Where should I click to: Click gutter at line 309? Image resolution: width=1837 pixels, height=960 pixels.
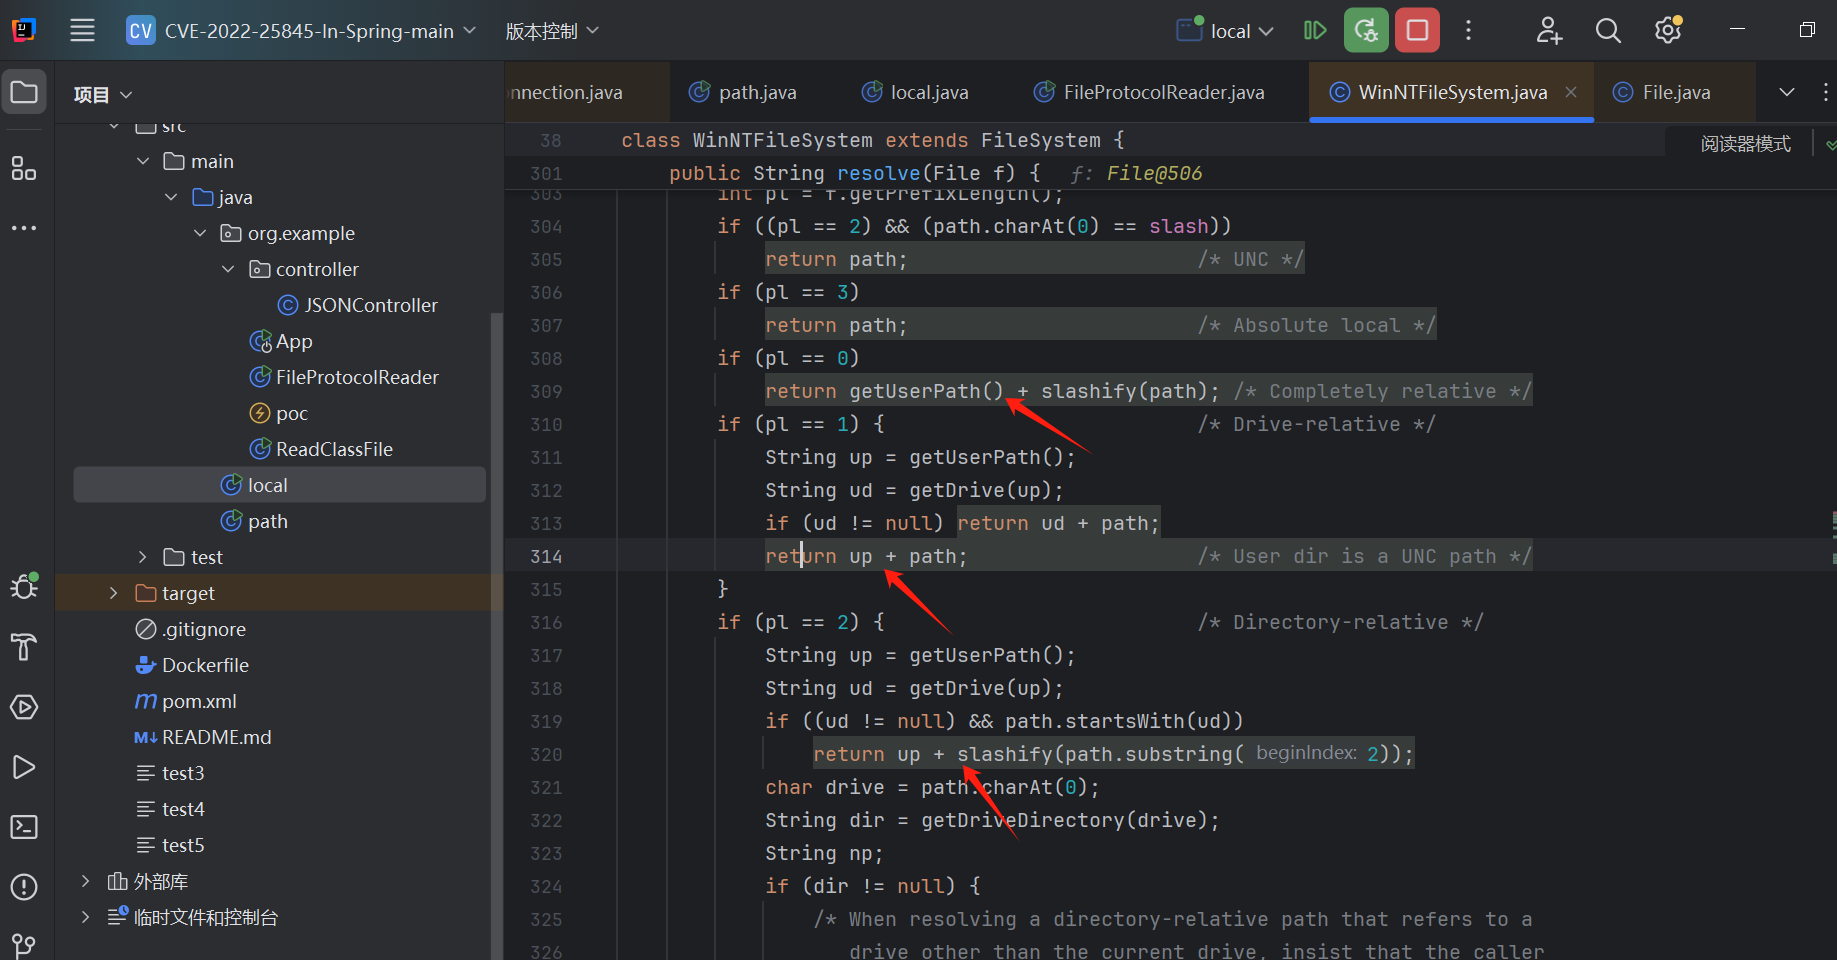tap(546, 391)
